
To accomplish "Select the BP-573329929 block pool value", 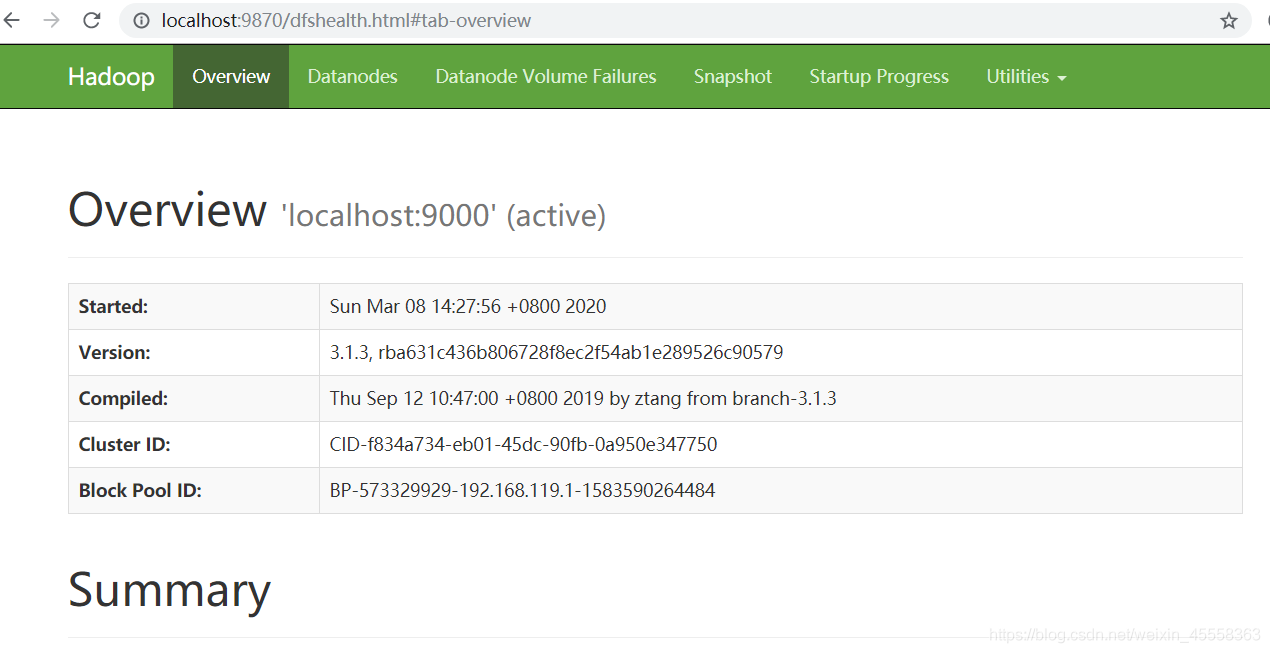I will coord(523,491).
